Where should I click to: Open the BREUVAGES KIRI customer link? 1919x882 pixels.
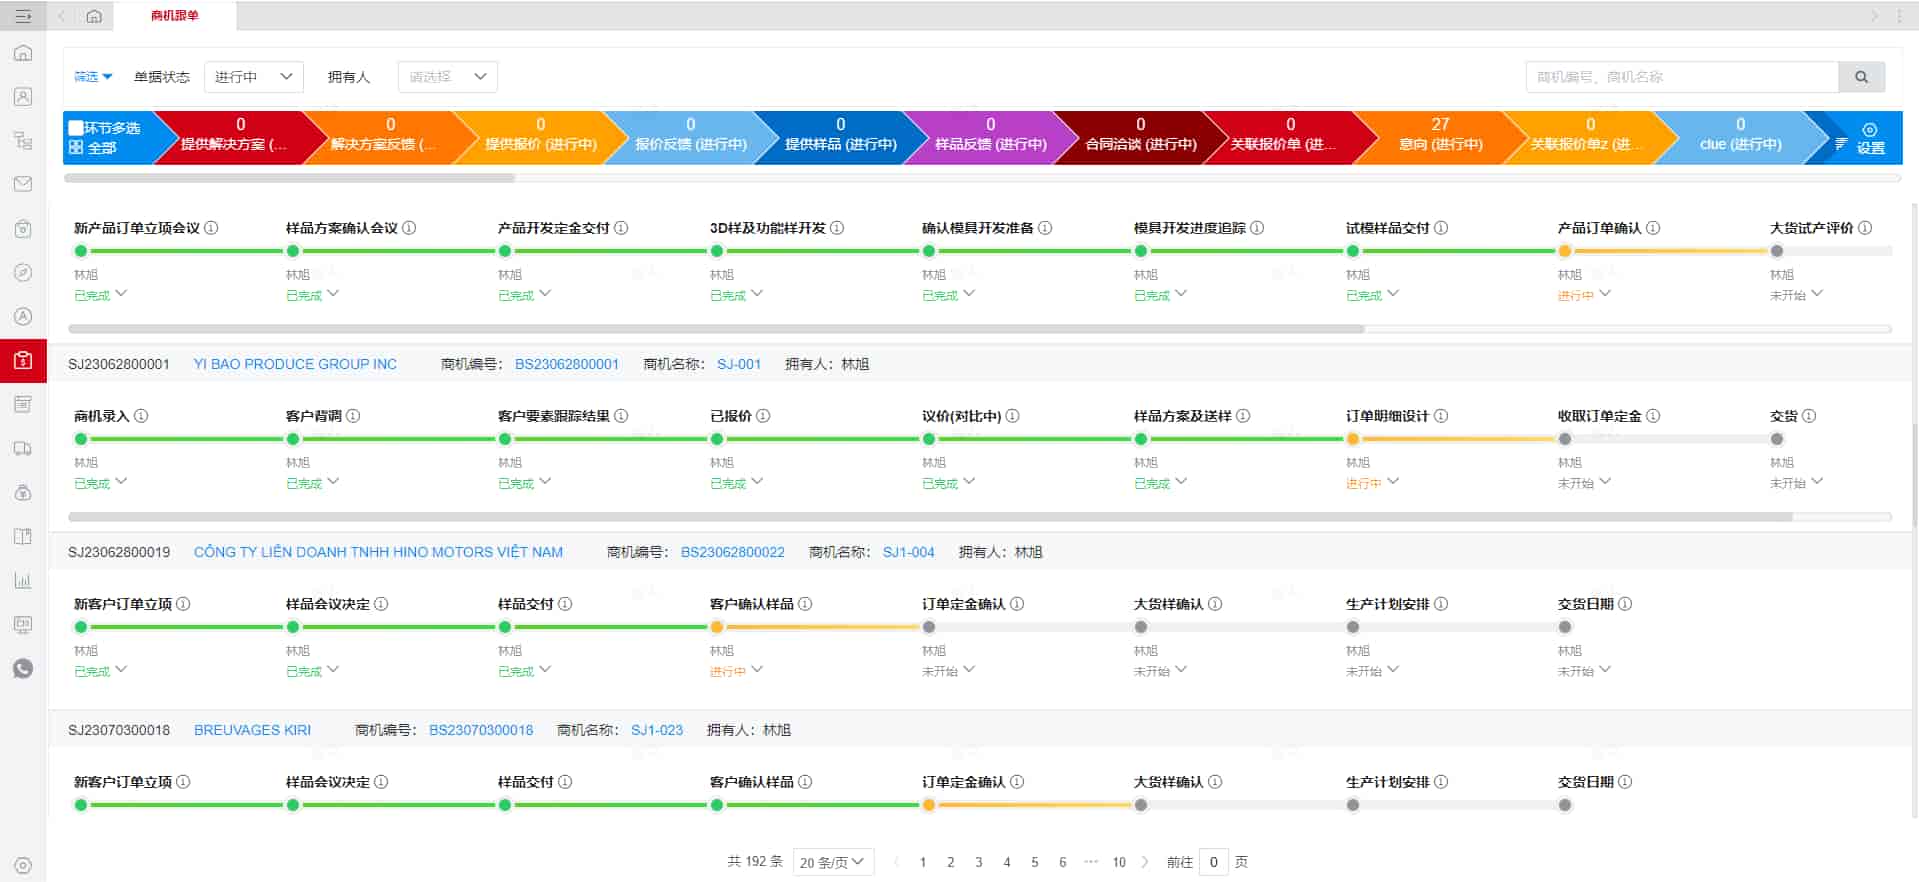[252, 730]
